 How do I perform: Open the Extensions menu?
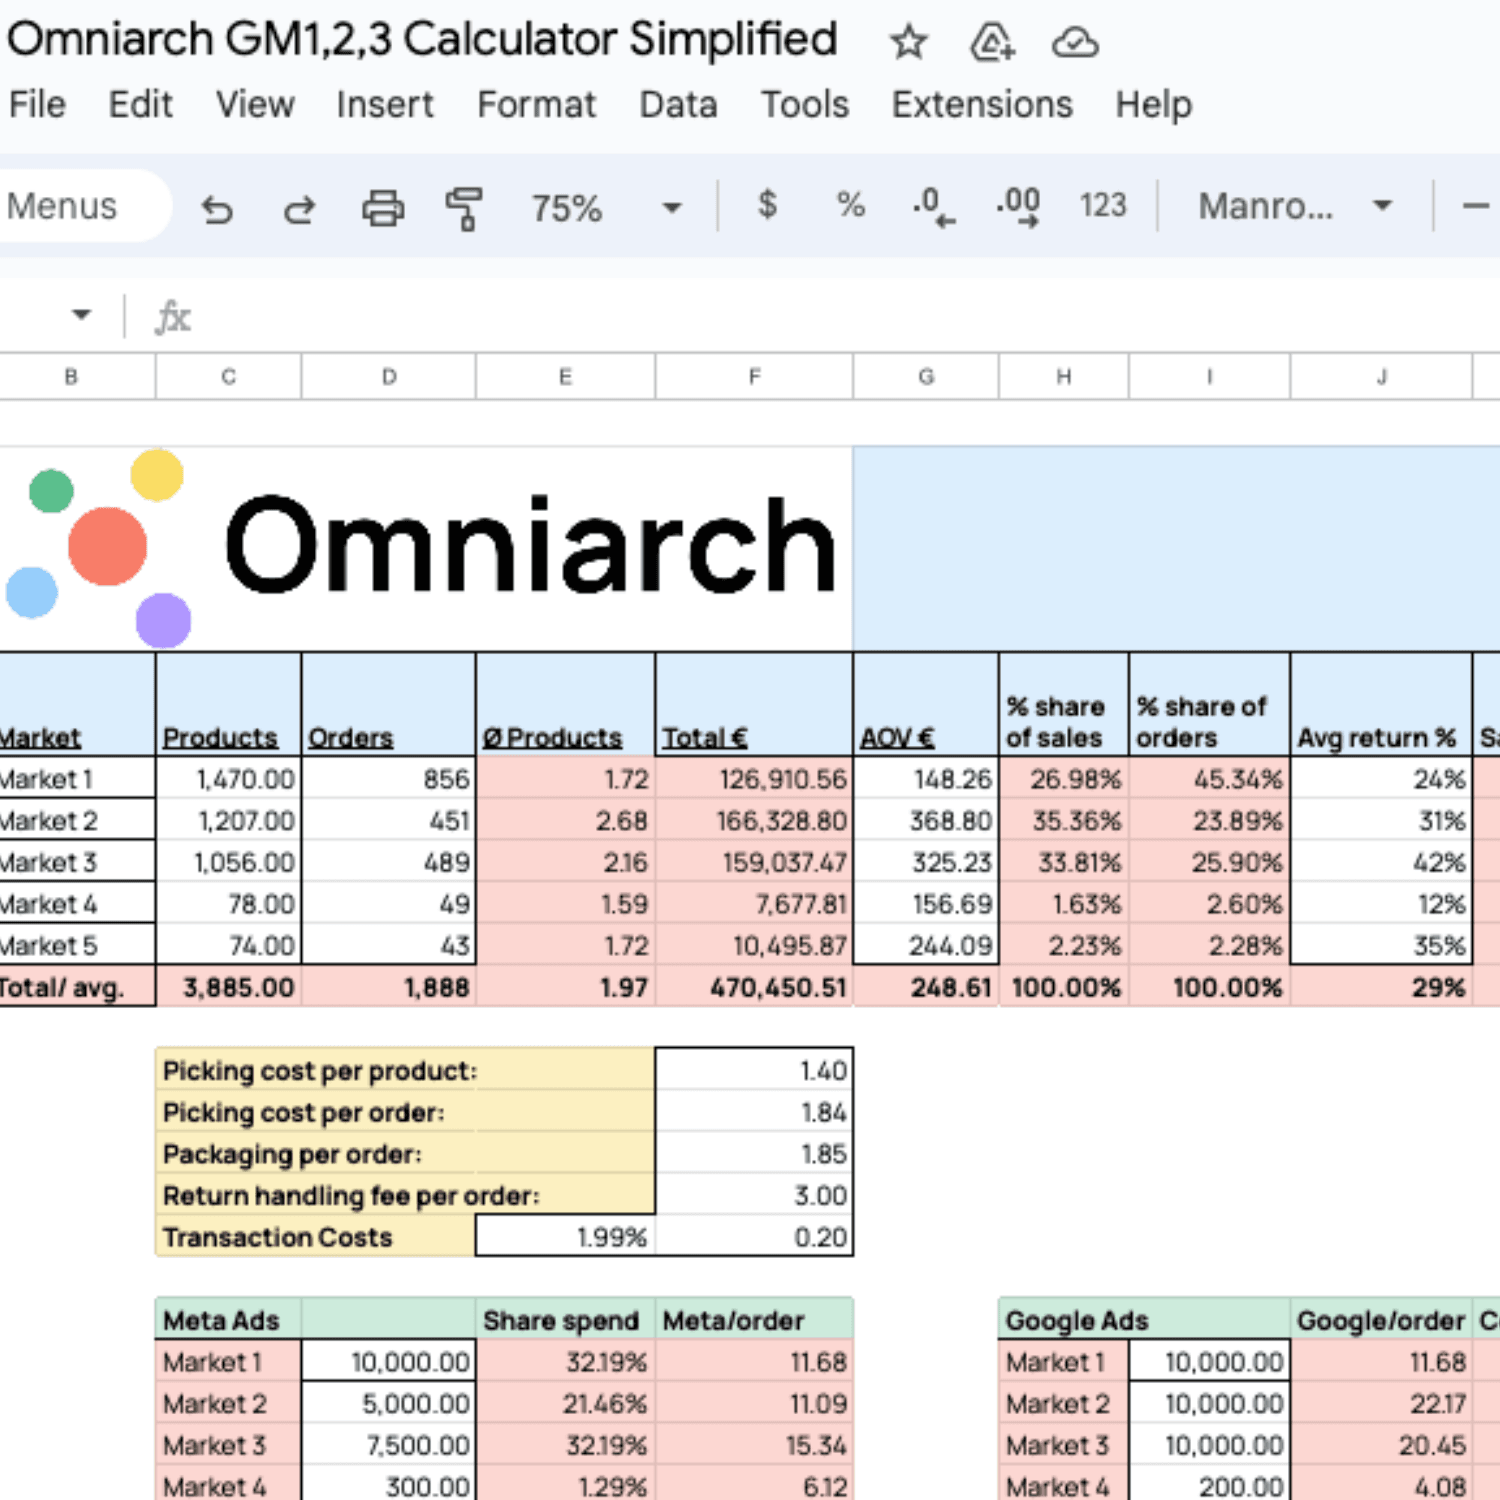(x=980, y=104)
